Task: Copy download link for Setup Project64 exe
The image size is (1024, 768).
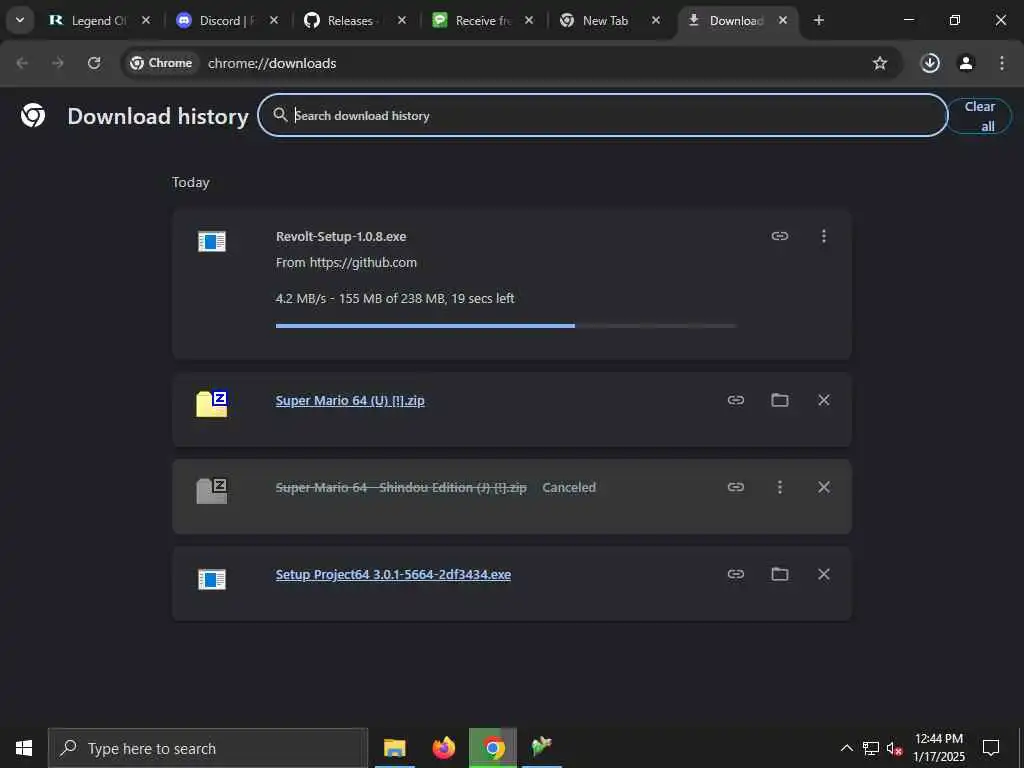Action: [736, 574]
